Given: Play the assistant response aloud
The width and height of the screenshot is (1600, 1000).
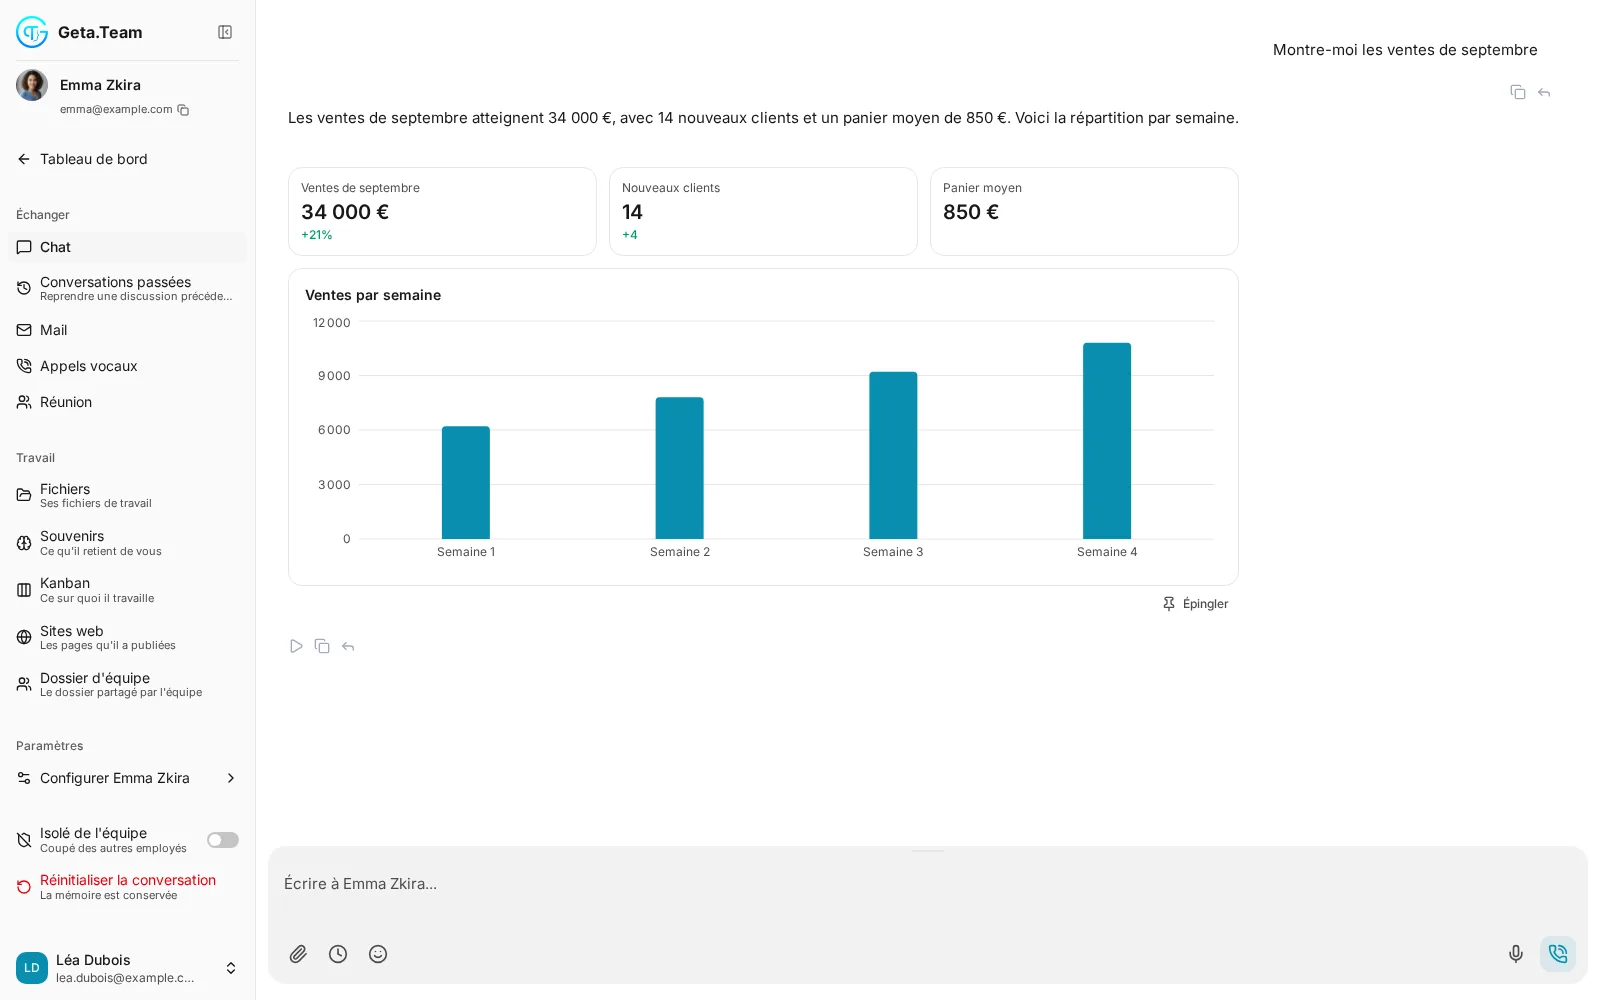Looking at the screenshot, I should pos(296,646).
